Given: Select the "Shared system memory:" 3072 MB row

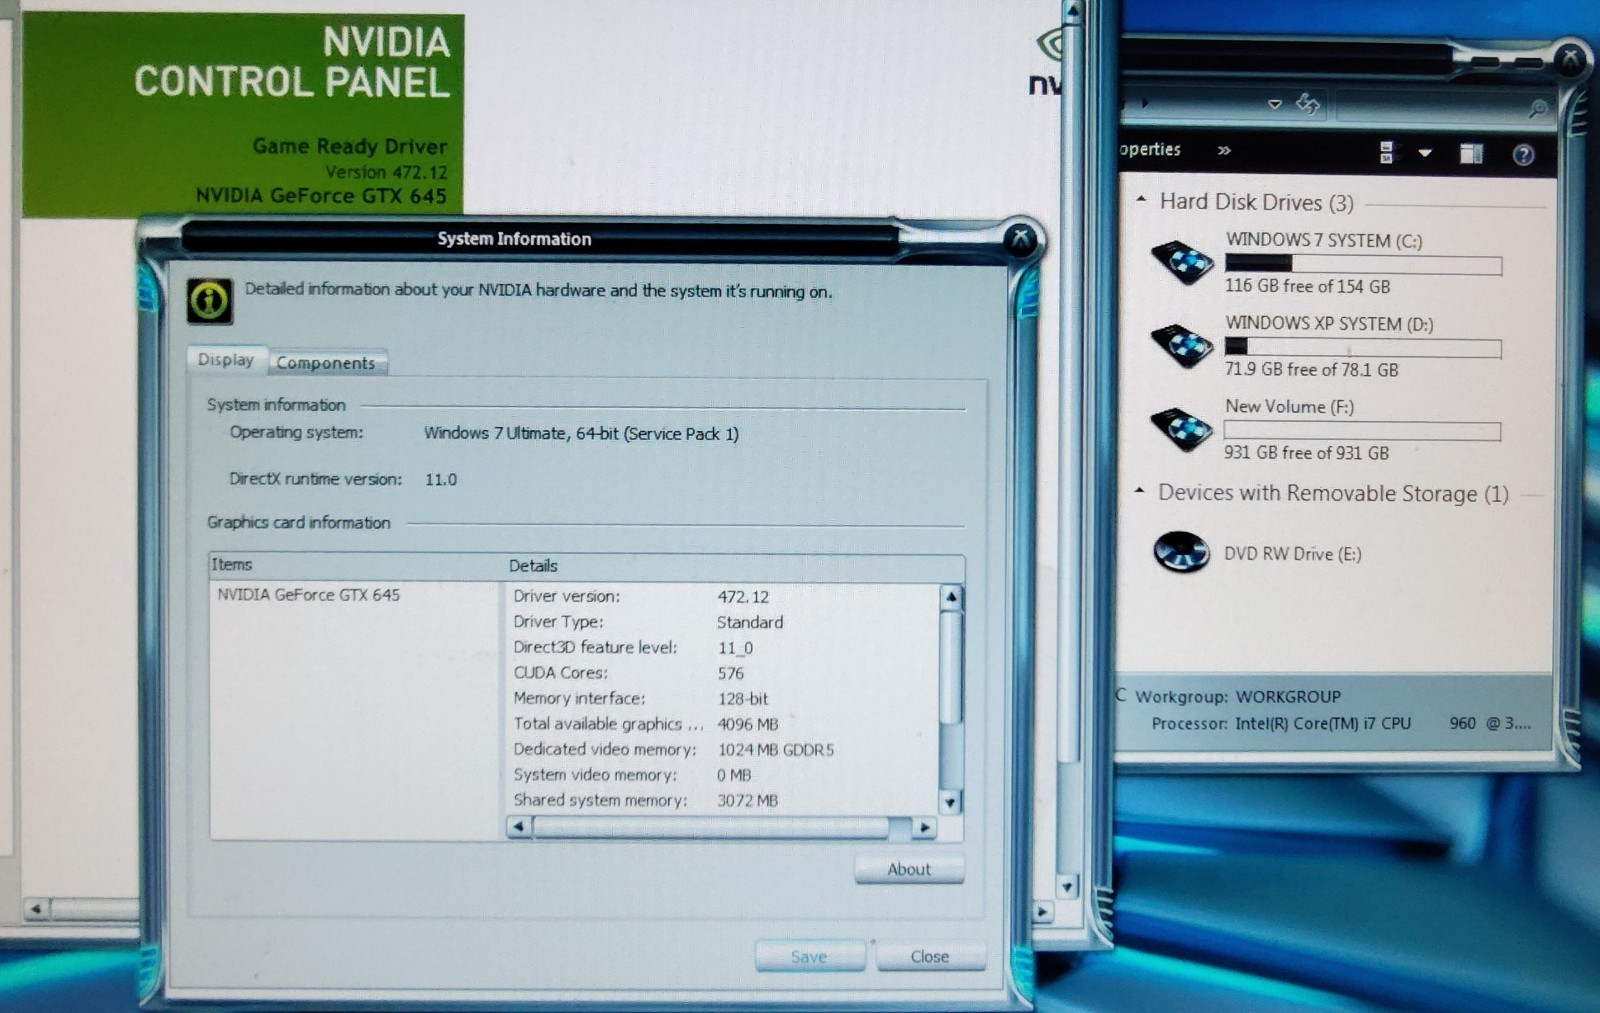Looking at the screenshot, I should [645, 800].
